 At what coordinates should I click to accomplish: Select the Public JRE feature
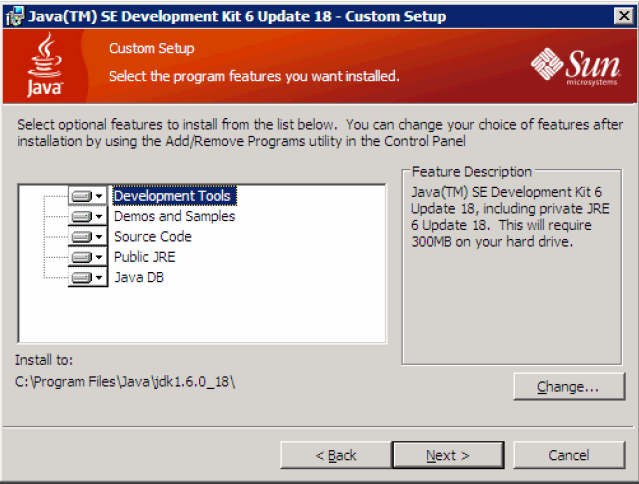click(145, 257)
